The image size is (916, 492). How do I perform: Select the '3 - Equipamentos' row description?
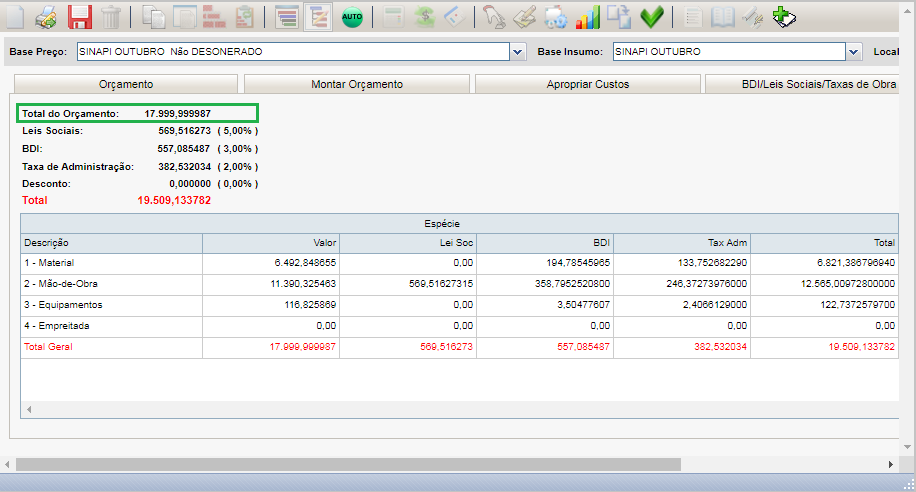click(63, 305)
